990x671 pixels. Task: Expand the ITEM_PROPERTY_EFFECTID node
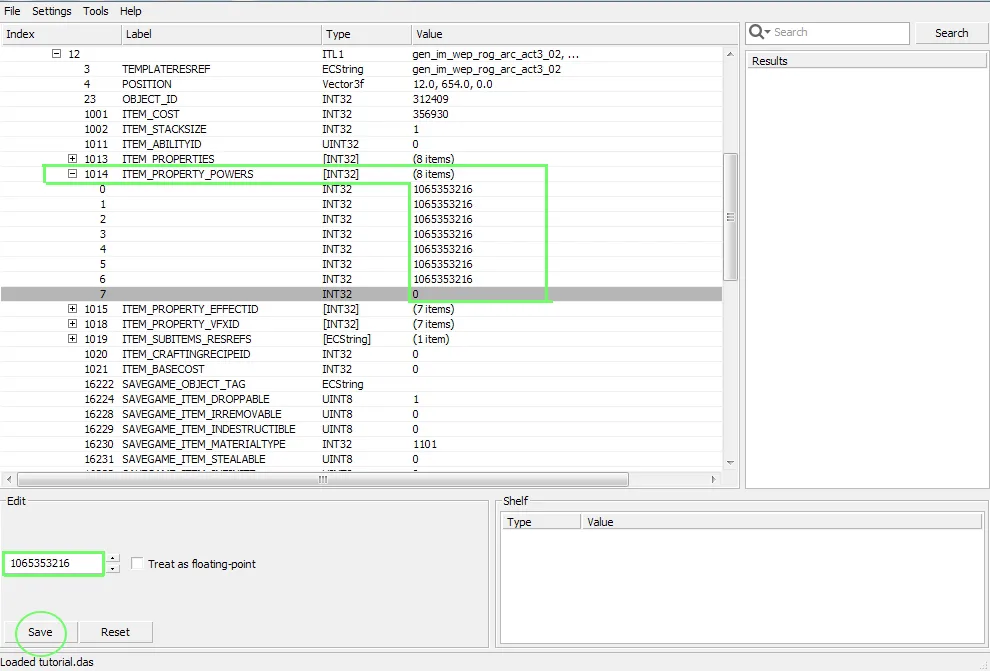pyautogui.click(x=72, y=309)
